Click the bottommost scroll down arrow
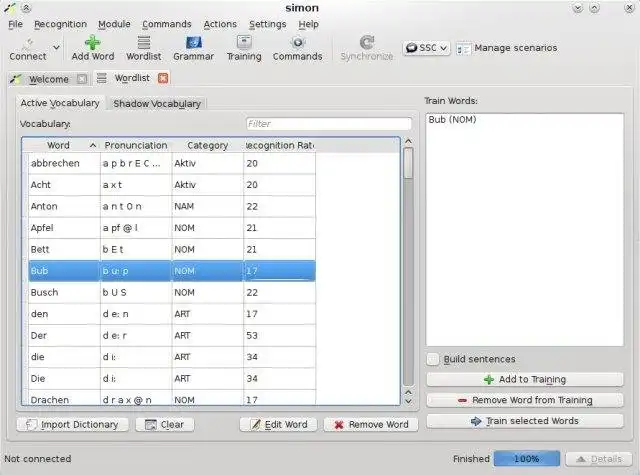This screenshot has height=475, width=640. point(408,401)
